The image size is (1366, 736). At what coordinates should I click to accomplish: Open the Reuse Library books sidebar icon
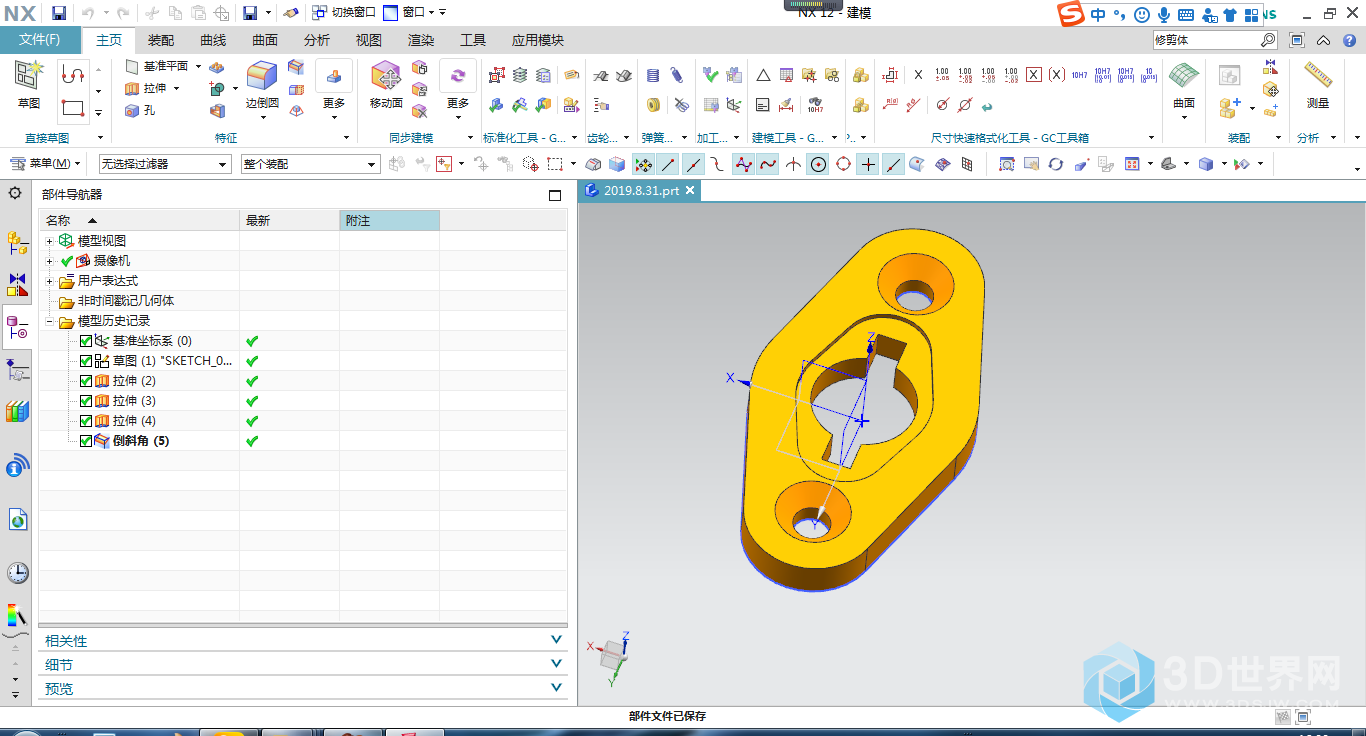tap(17, 411)
